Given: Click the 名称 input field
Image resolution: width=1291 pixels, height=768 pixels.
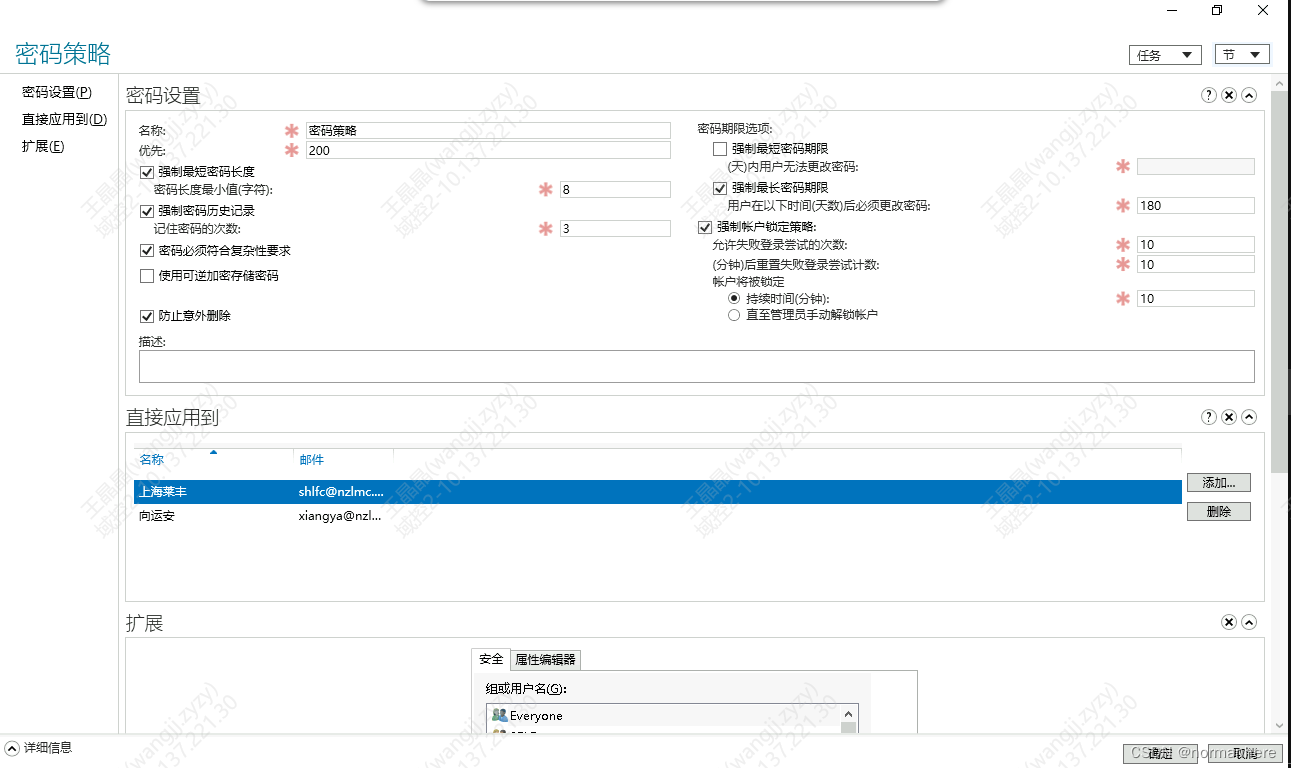Looking at the screenshot, I should click(x=488, y=130).
